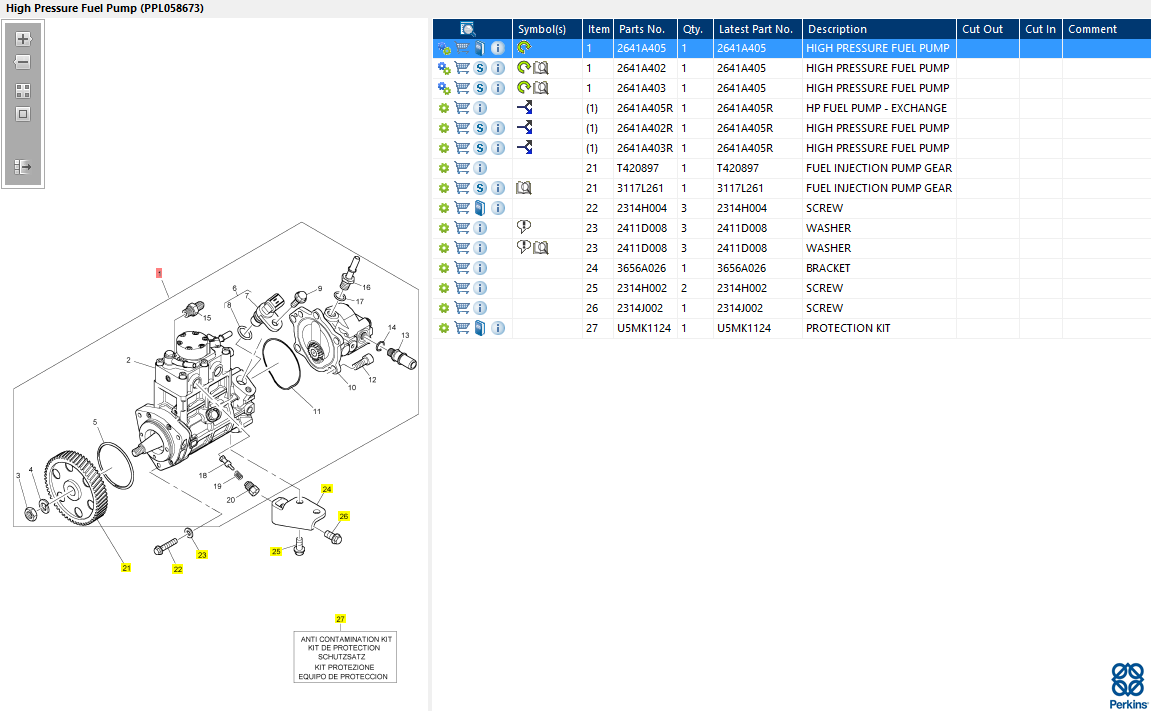Click the search icon in table header
This screenshot has height=711, width=1151.
[x=468, y=29]
